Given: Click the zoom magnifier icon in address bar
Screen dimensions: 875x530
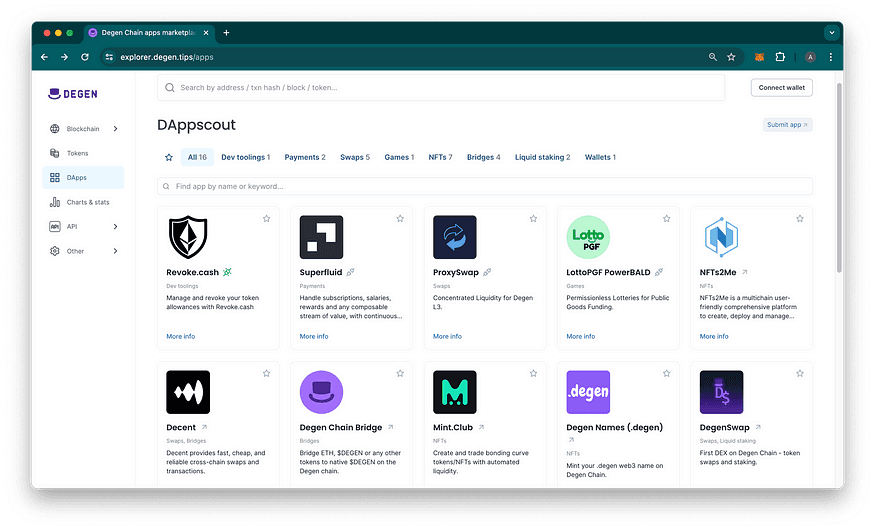Looking at the screenshot, I should 713,57.
